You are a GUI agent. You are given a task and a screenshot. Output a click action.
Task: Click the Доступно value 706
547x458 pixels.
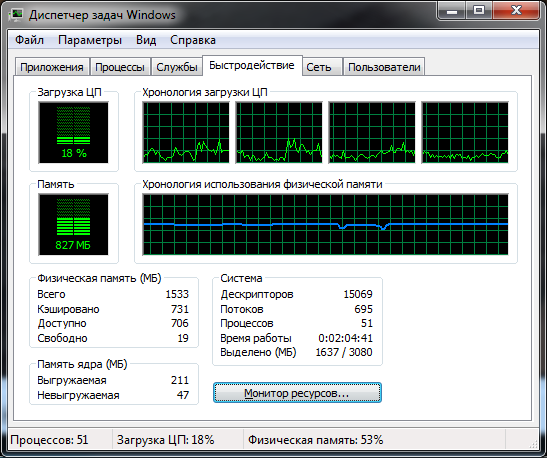tap(180, 323)
